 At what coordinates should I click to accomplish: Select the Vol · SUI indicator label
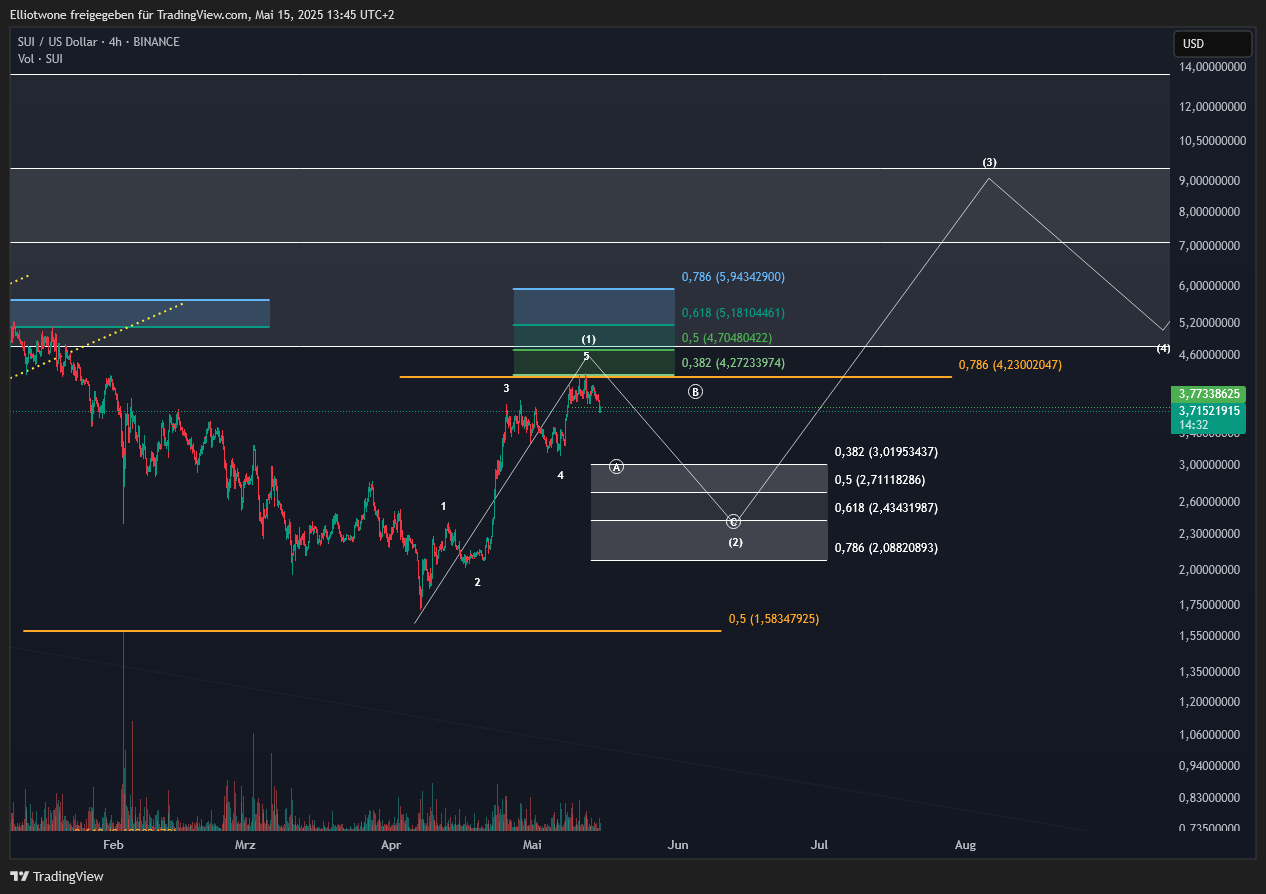coord(40,59)
